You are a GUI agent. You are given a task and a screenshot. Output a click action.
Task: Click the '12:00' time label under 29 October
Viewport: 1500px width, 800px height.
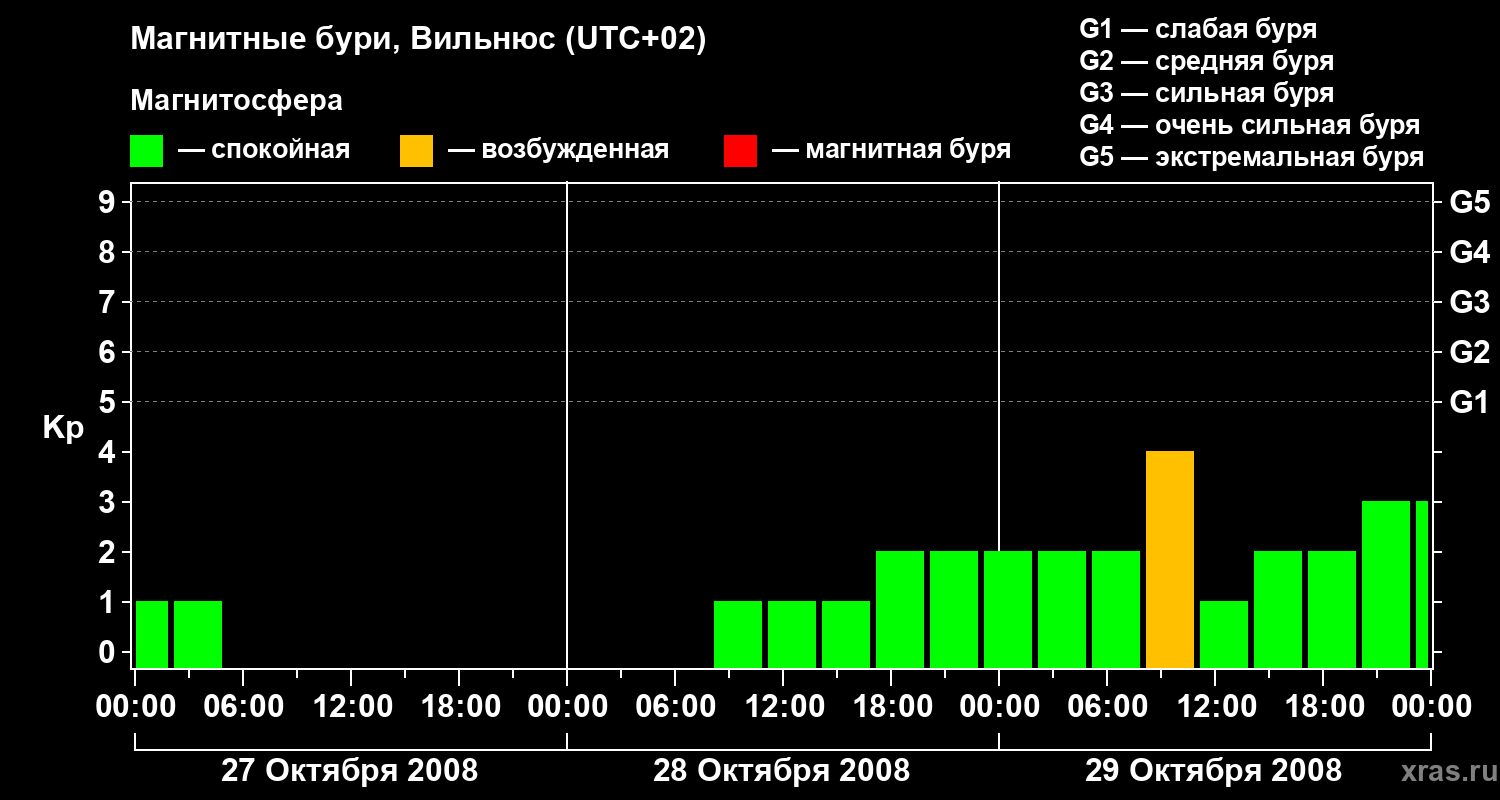point(1215,706)
